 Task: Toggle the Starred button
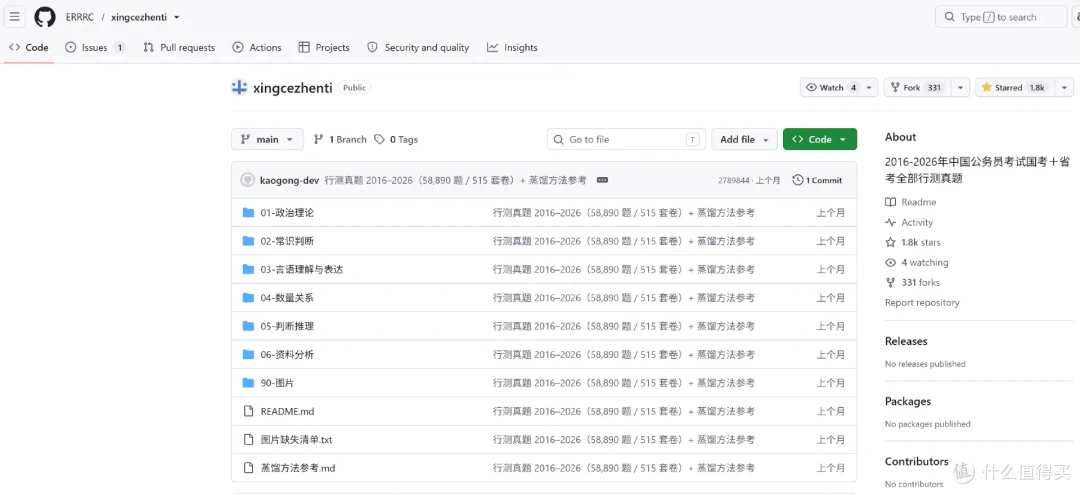pyautogui.click(x=1014, y=88)
